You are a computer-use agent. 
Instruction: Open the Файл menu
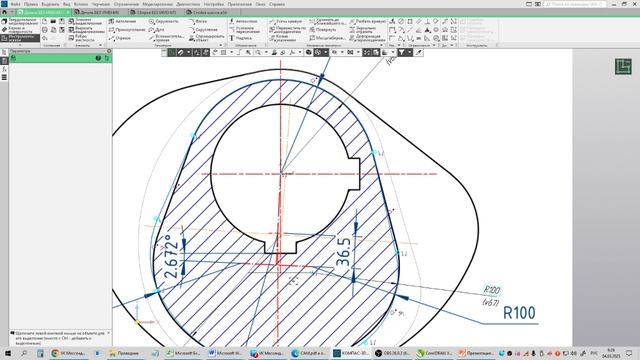click(x=16, y=4)
